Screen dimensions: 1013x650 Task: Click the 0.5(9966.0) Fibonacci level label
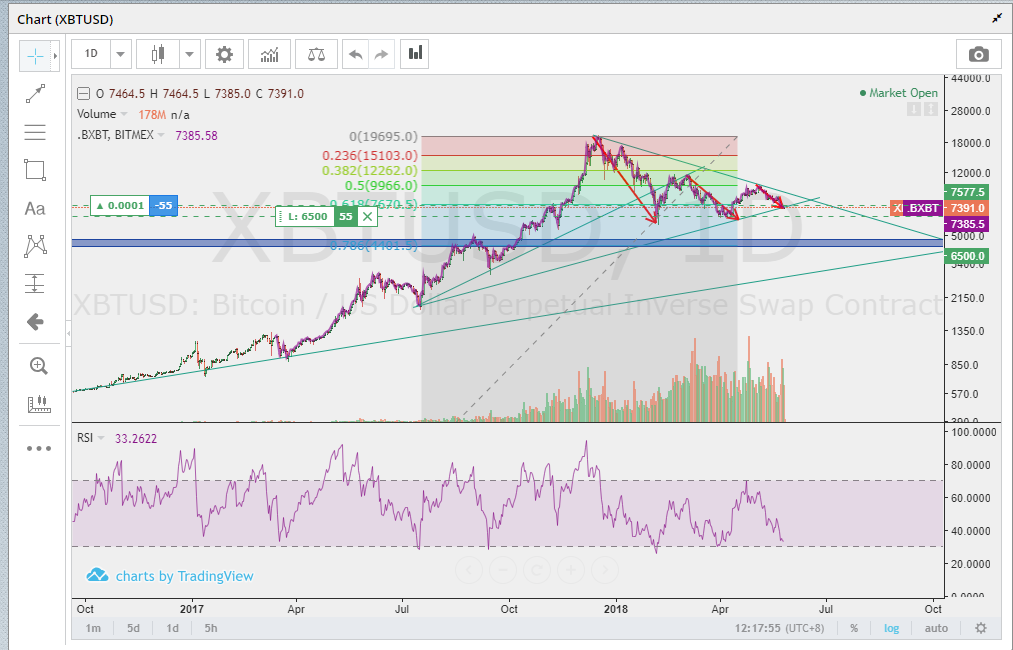coord(381,185)
